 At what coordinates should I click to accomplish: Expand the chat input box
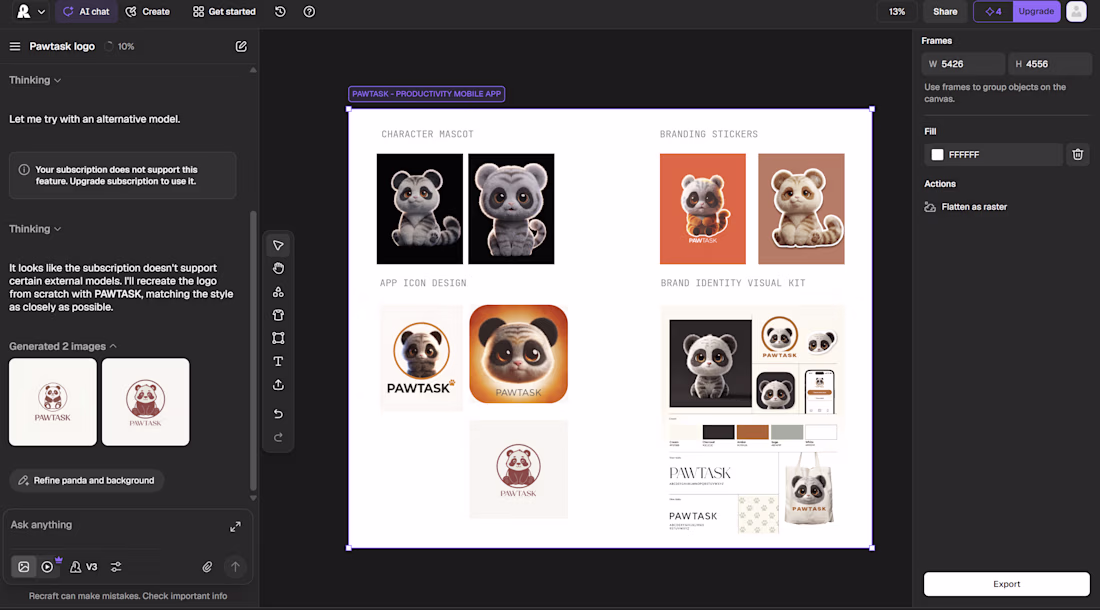pos(235,527)
